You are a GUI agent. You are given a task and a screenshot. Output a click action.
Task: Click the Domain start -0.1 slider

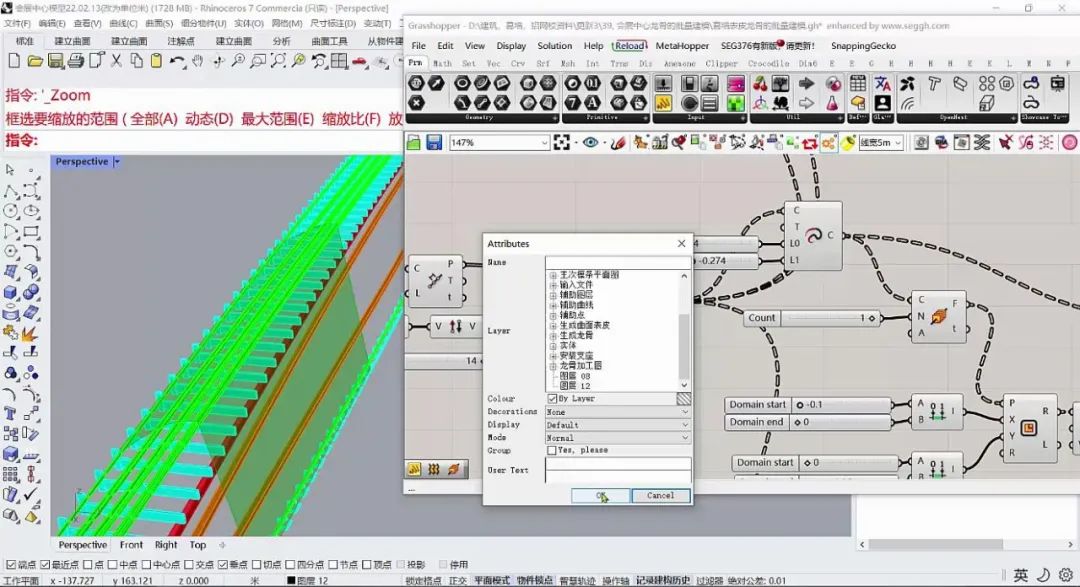point(809,404)
